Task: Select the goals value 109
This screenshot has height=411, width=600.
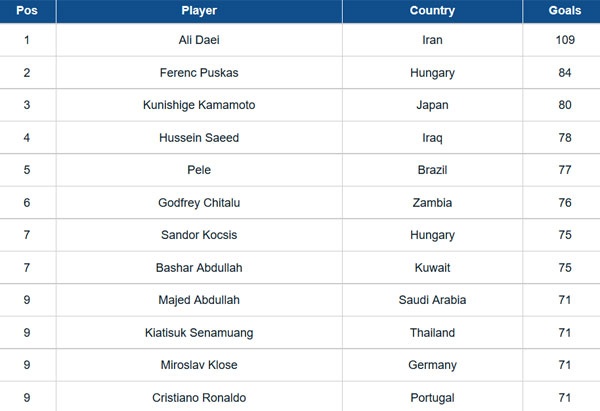Action: (x=565, y=40)
